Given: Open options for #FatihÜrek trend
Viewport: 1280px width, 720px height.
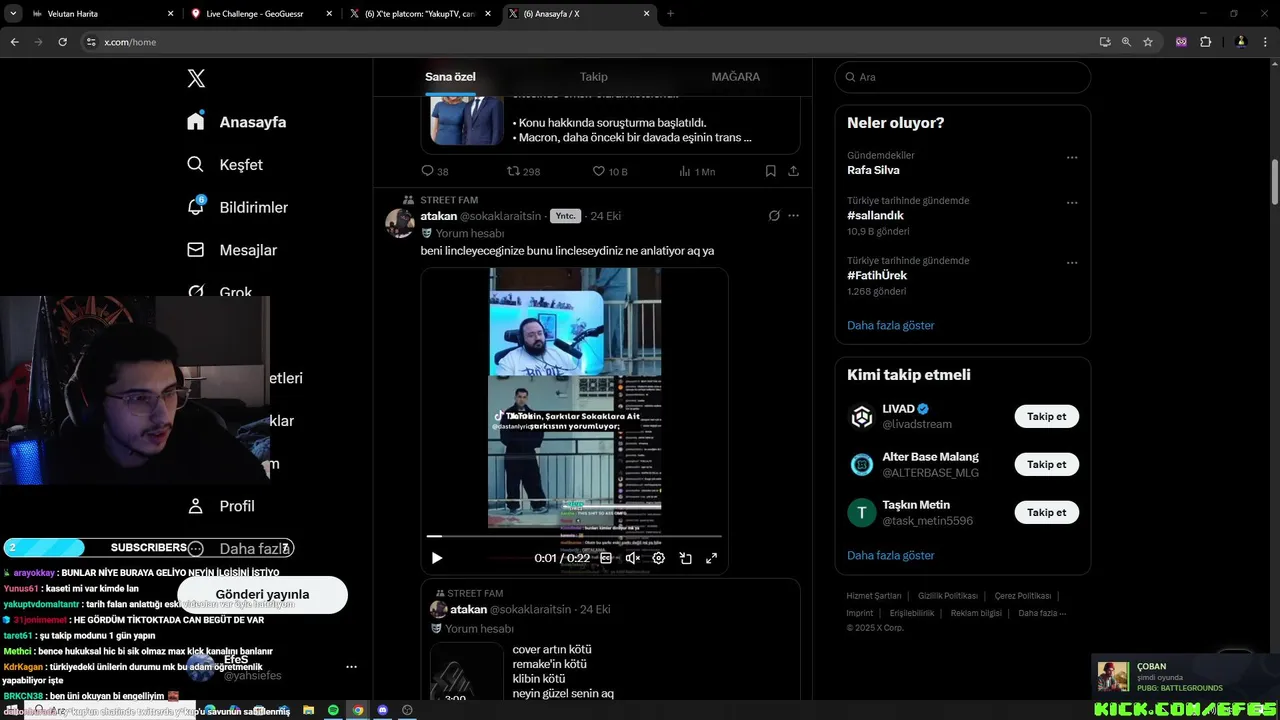Looking at the screenshot, I should point(1072,262).
